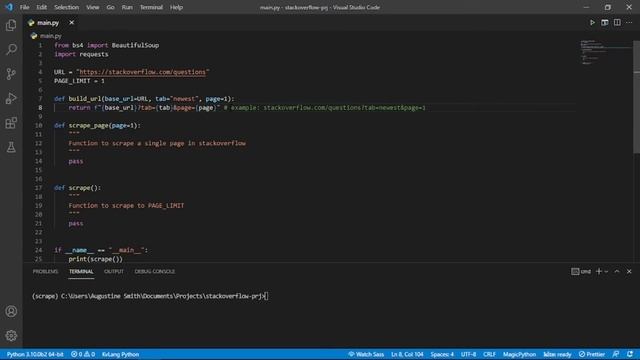Screen dimensions: 640x360
Task: Select Python 3.10.0b2 64-bit interpreter
Action: coord(35,354)
